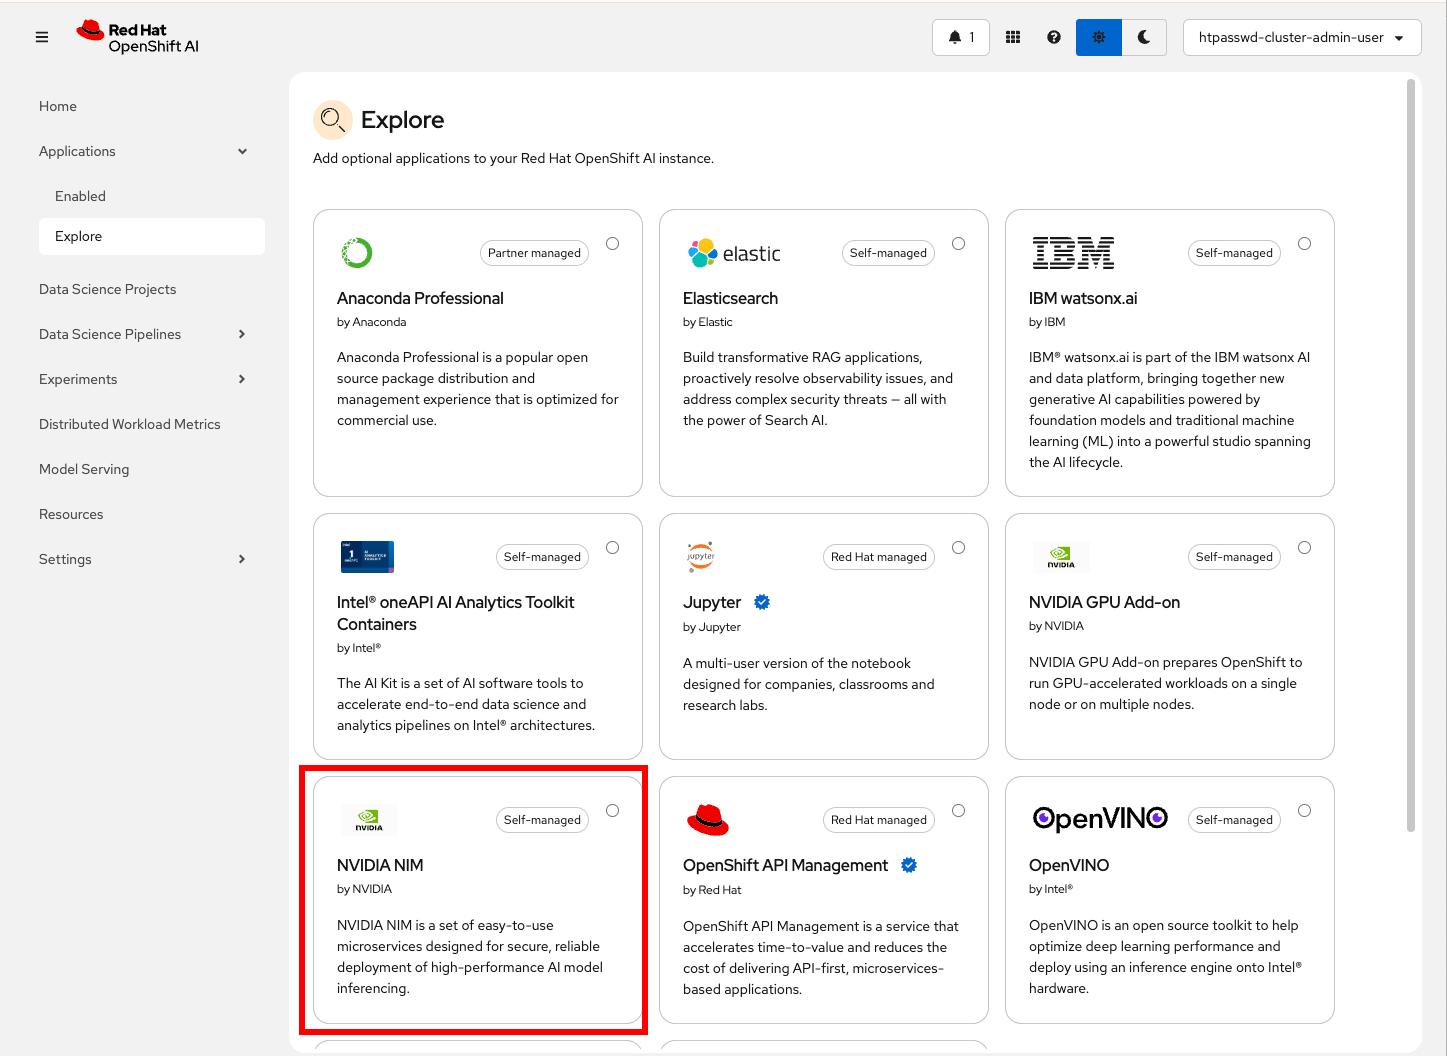
Task: Click 'by Red Hat' provider text
Action: click(712, 890)
